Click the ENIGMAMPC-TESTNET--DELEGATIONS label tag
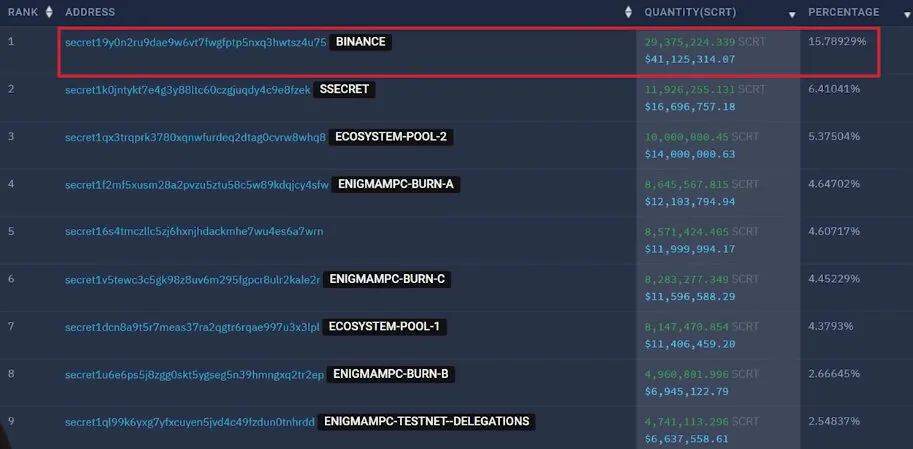913x449 pixels. pyautogui.click(x=427, y=421)
